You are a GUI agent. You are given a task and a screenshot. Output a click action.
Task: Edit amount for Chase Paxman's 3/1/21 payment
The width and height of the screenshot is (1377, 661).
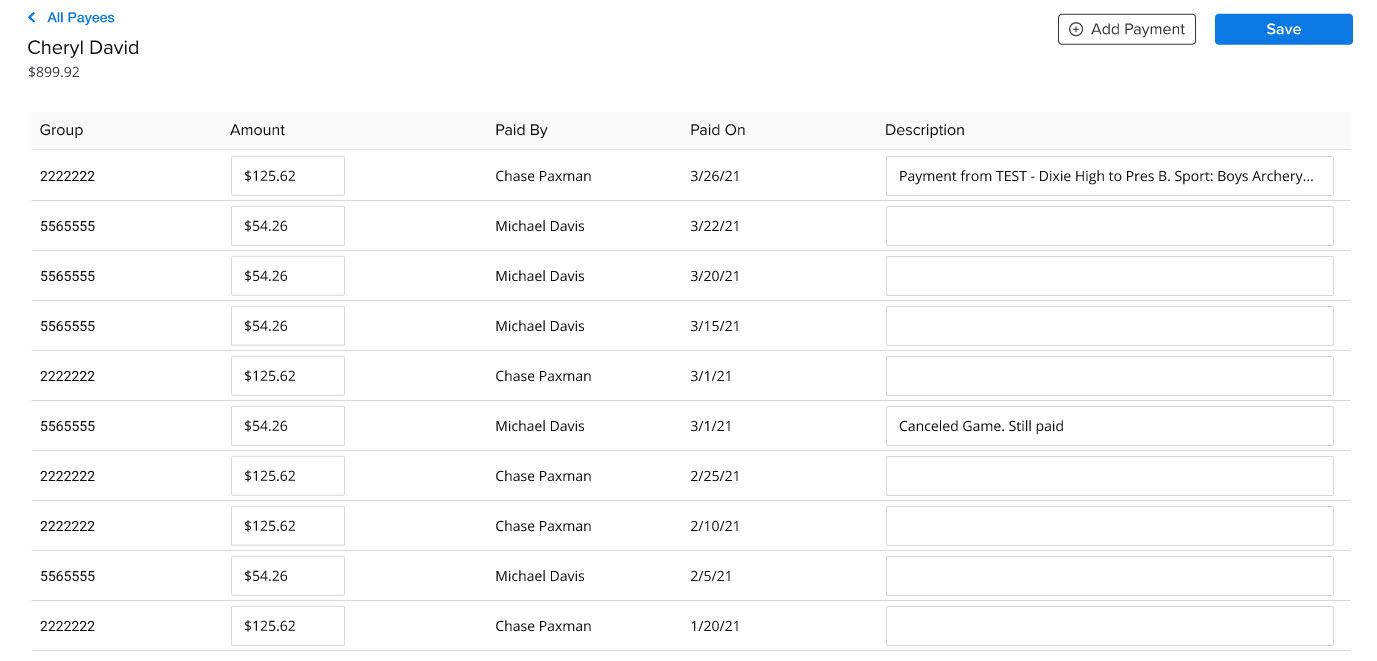[288, 376]
